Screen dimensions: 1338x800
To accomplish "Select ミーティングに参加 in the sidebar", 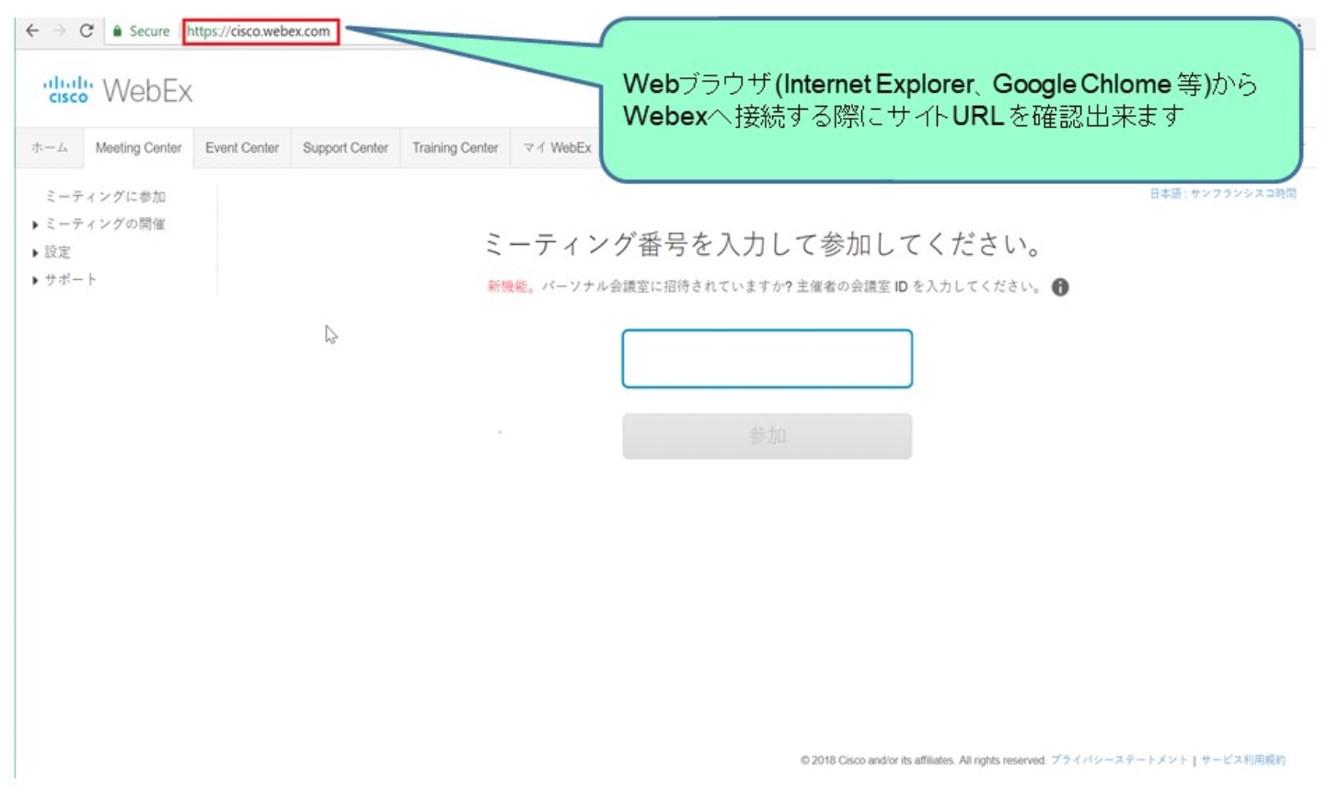I will tap(105, 197).
